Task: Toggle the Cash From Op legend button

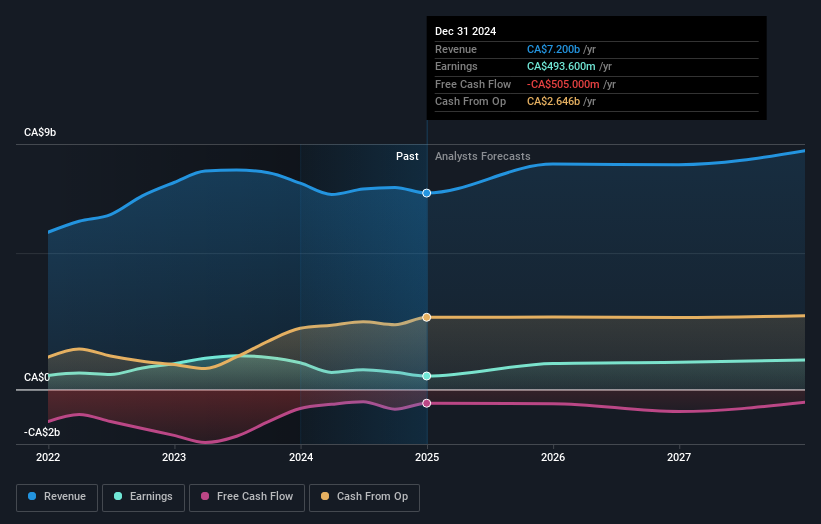Action: [x=364, y=497]
